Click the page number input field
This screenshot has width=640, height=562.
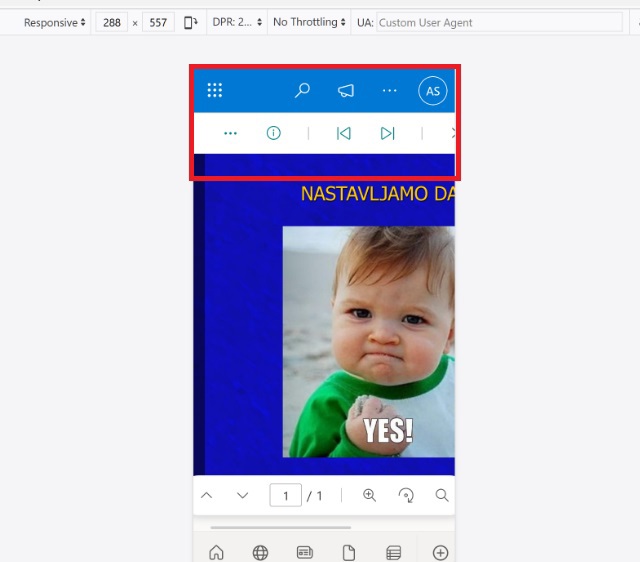tap(285, 495)
